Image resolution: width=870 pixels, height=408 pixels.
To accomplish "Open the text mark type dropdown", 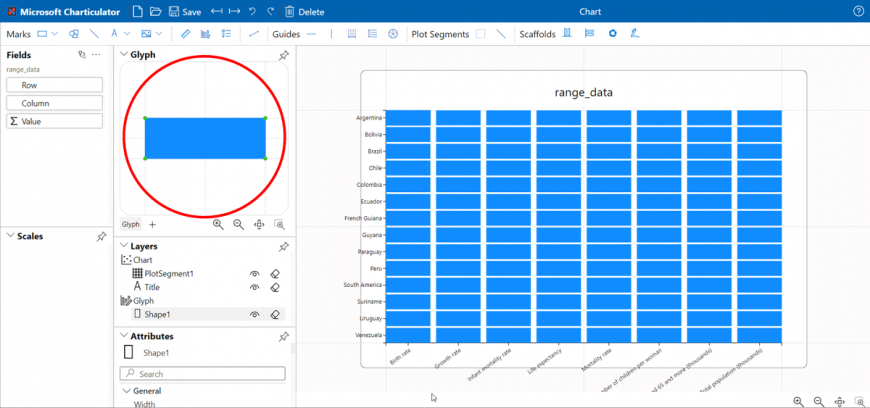I will 127,34.
